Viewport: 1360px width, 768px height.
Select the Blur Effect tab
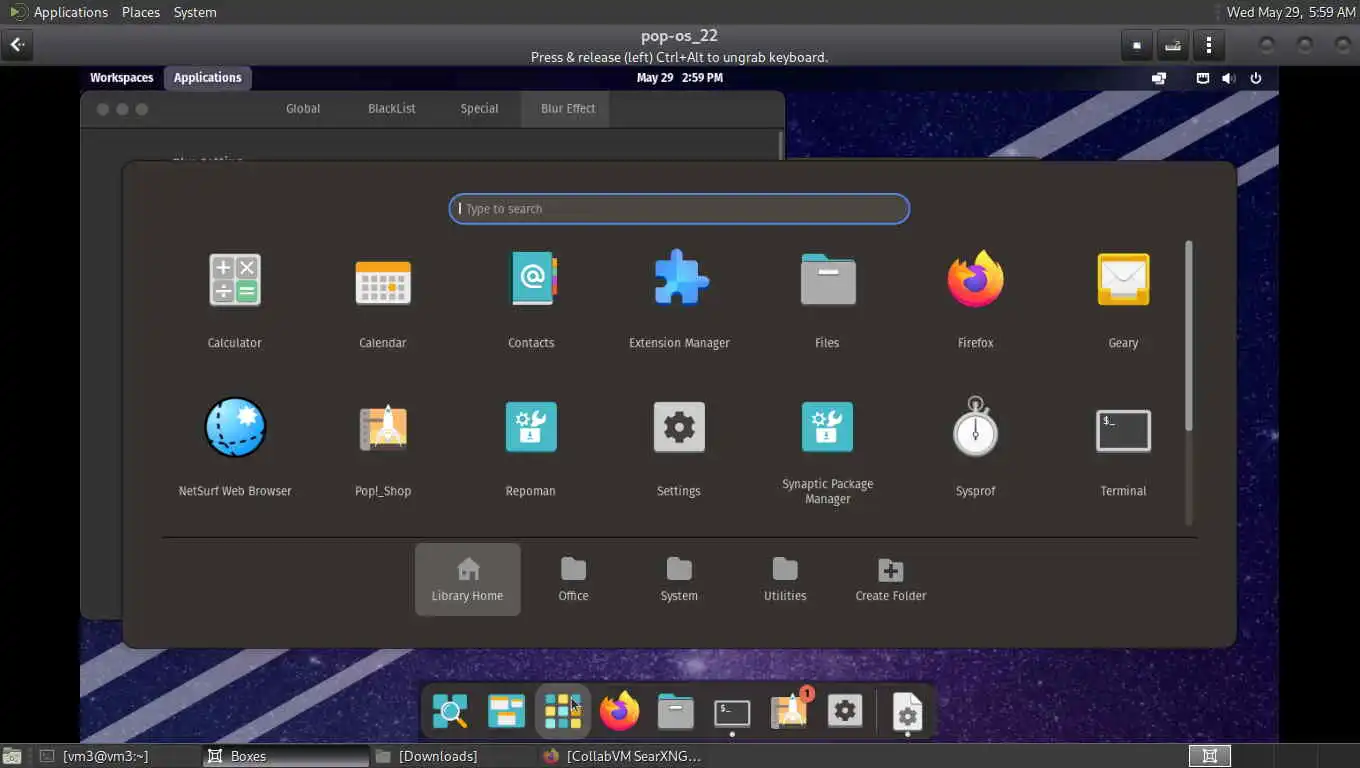(x=567, y=108)
